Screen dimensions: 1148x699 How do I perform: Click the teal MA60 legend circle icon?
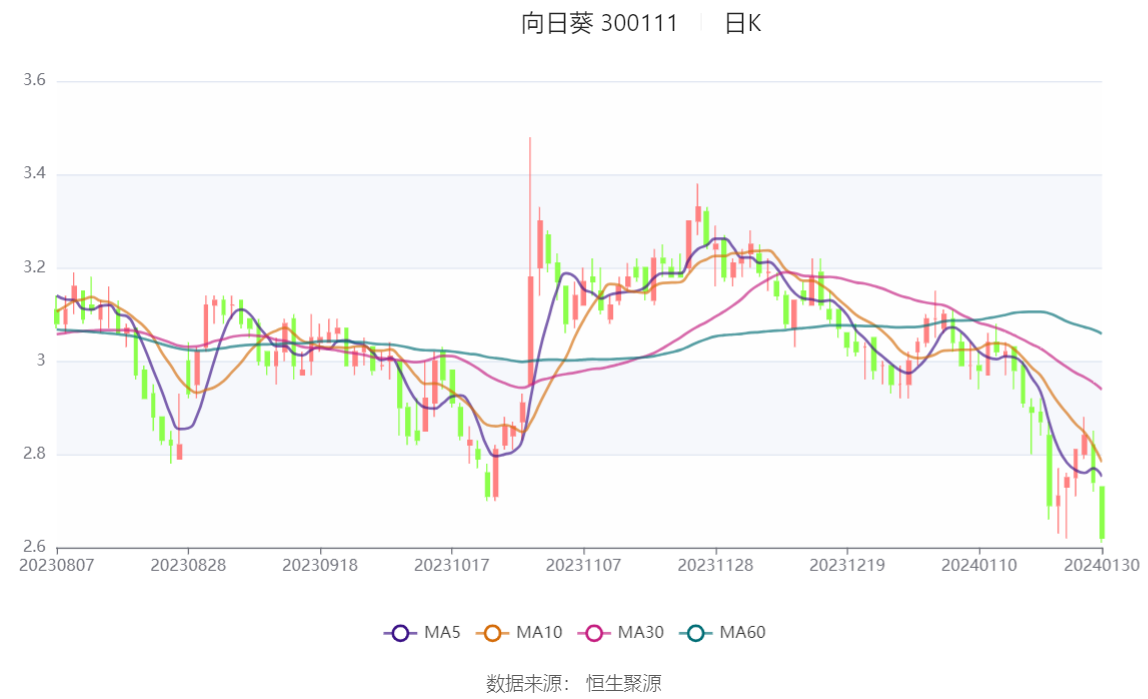tap(696, 632)
